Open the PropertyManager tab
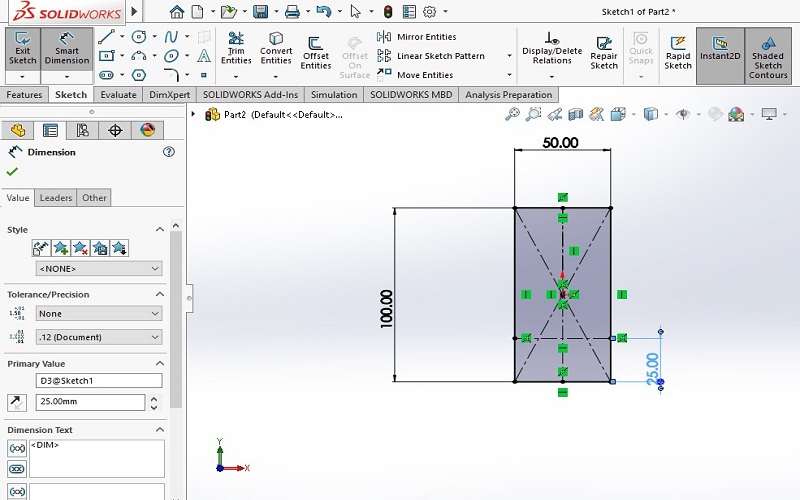The image size is (800, 500). (x=50, y=130)
